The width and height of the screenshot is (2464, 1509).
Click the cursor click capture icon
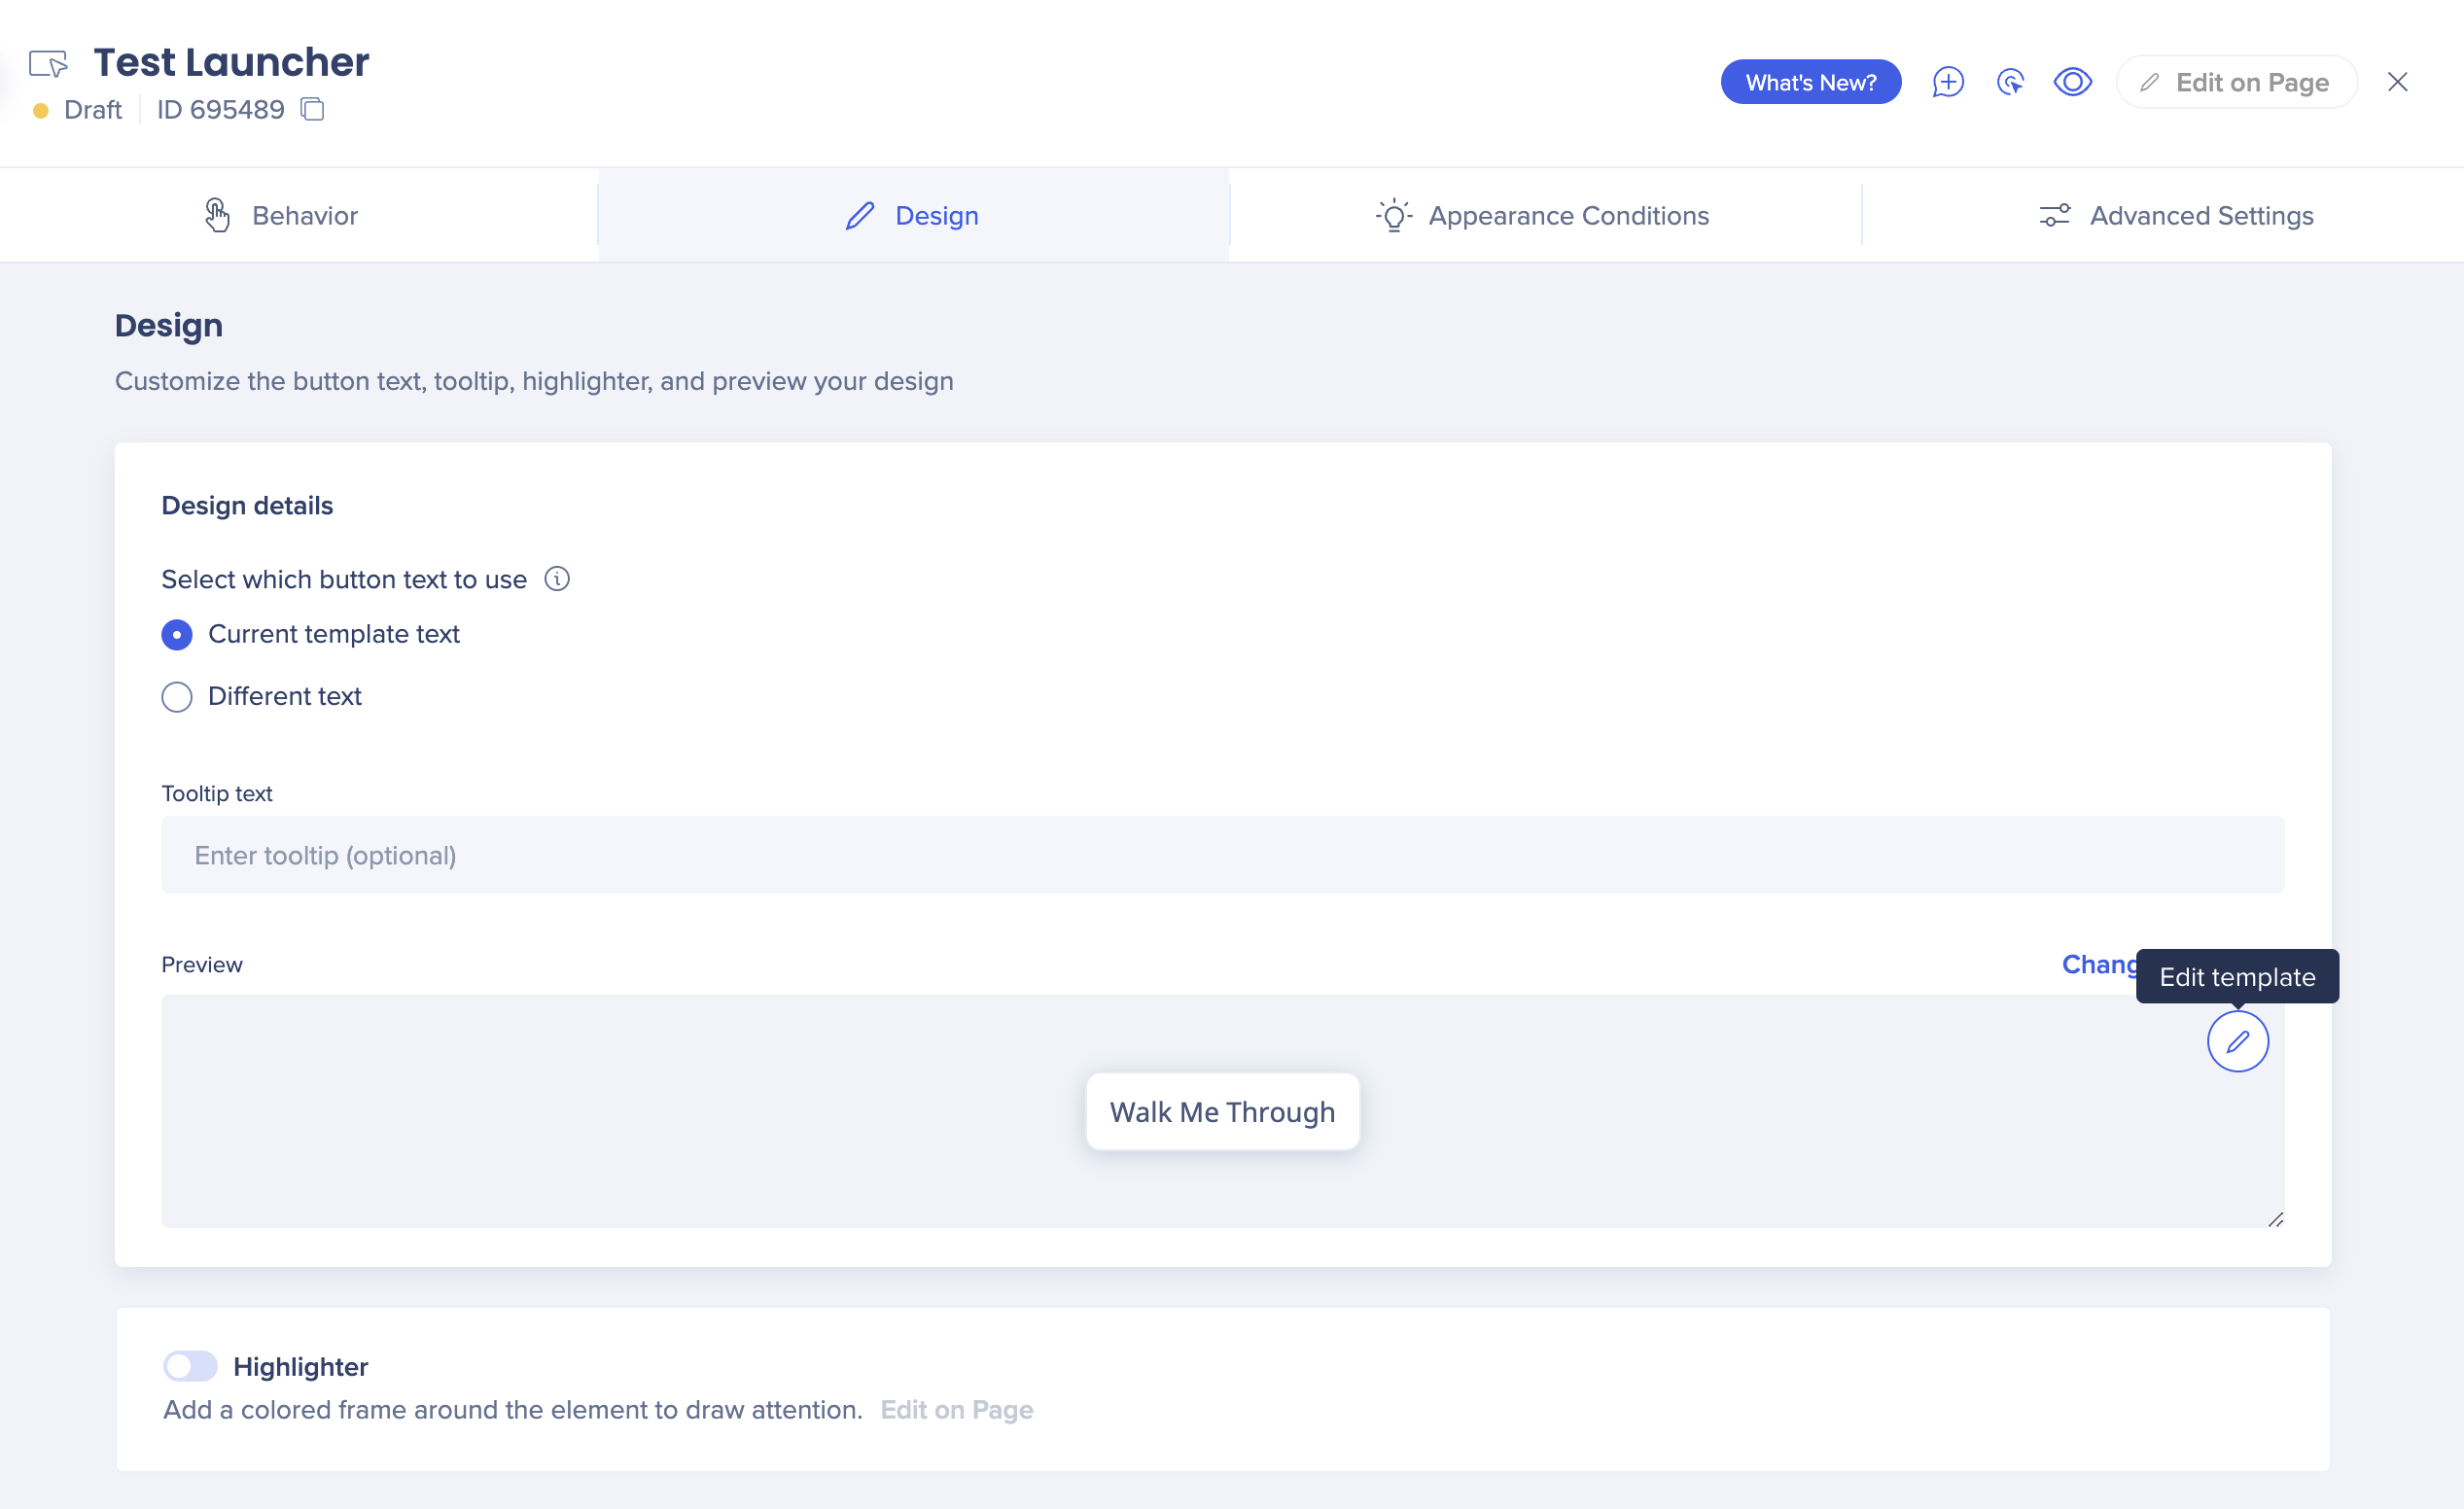click(x=2010, y=82)
